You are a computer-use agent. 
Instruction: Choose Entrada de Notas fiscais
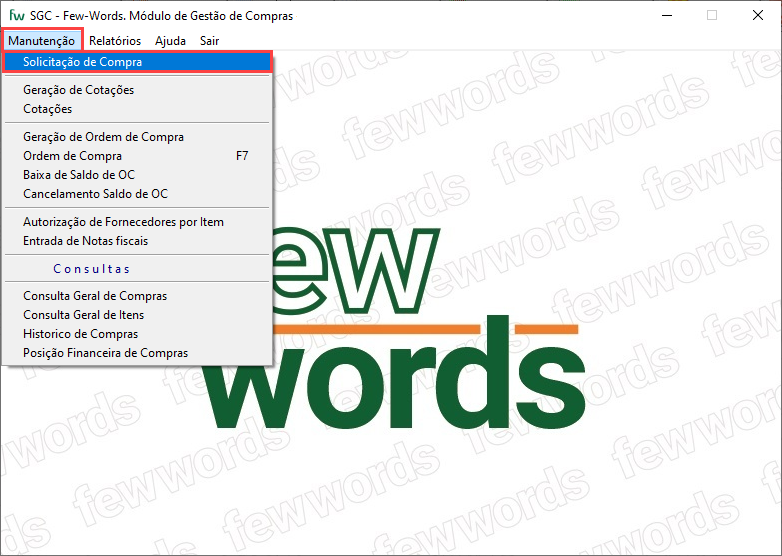[x=137, y=240]
